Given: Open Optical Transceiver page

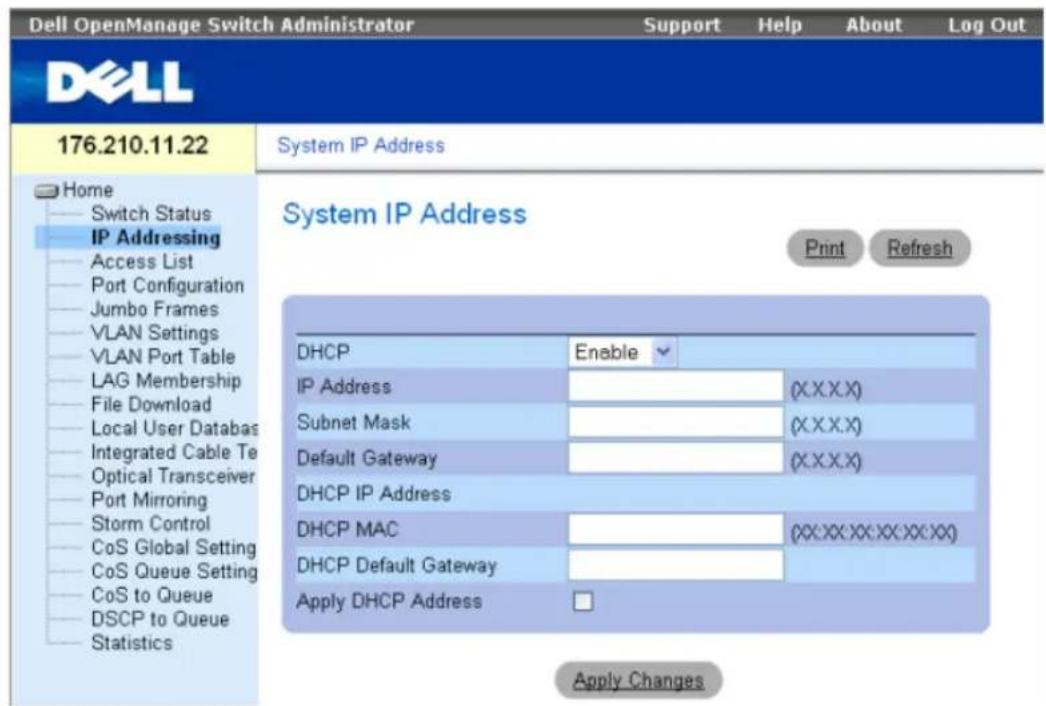Looking at the screenshot, I should pos(173,476).
